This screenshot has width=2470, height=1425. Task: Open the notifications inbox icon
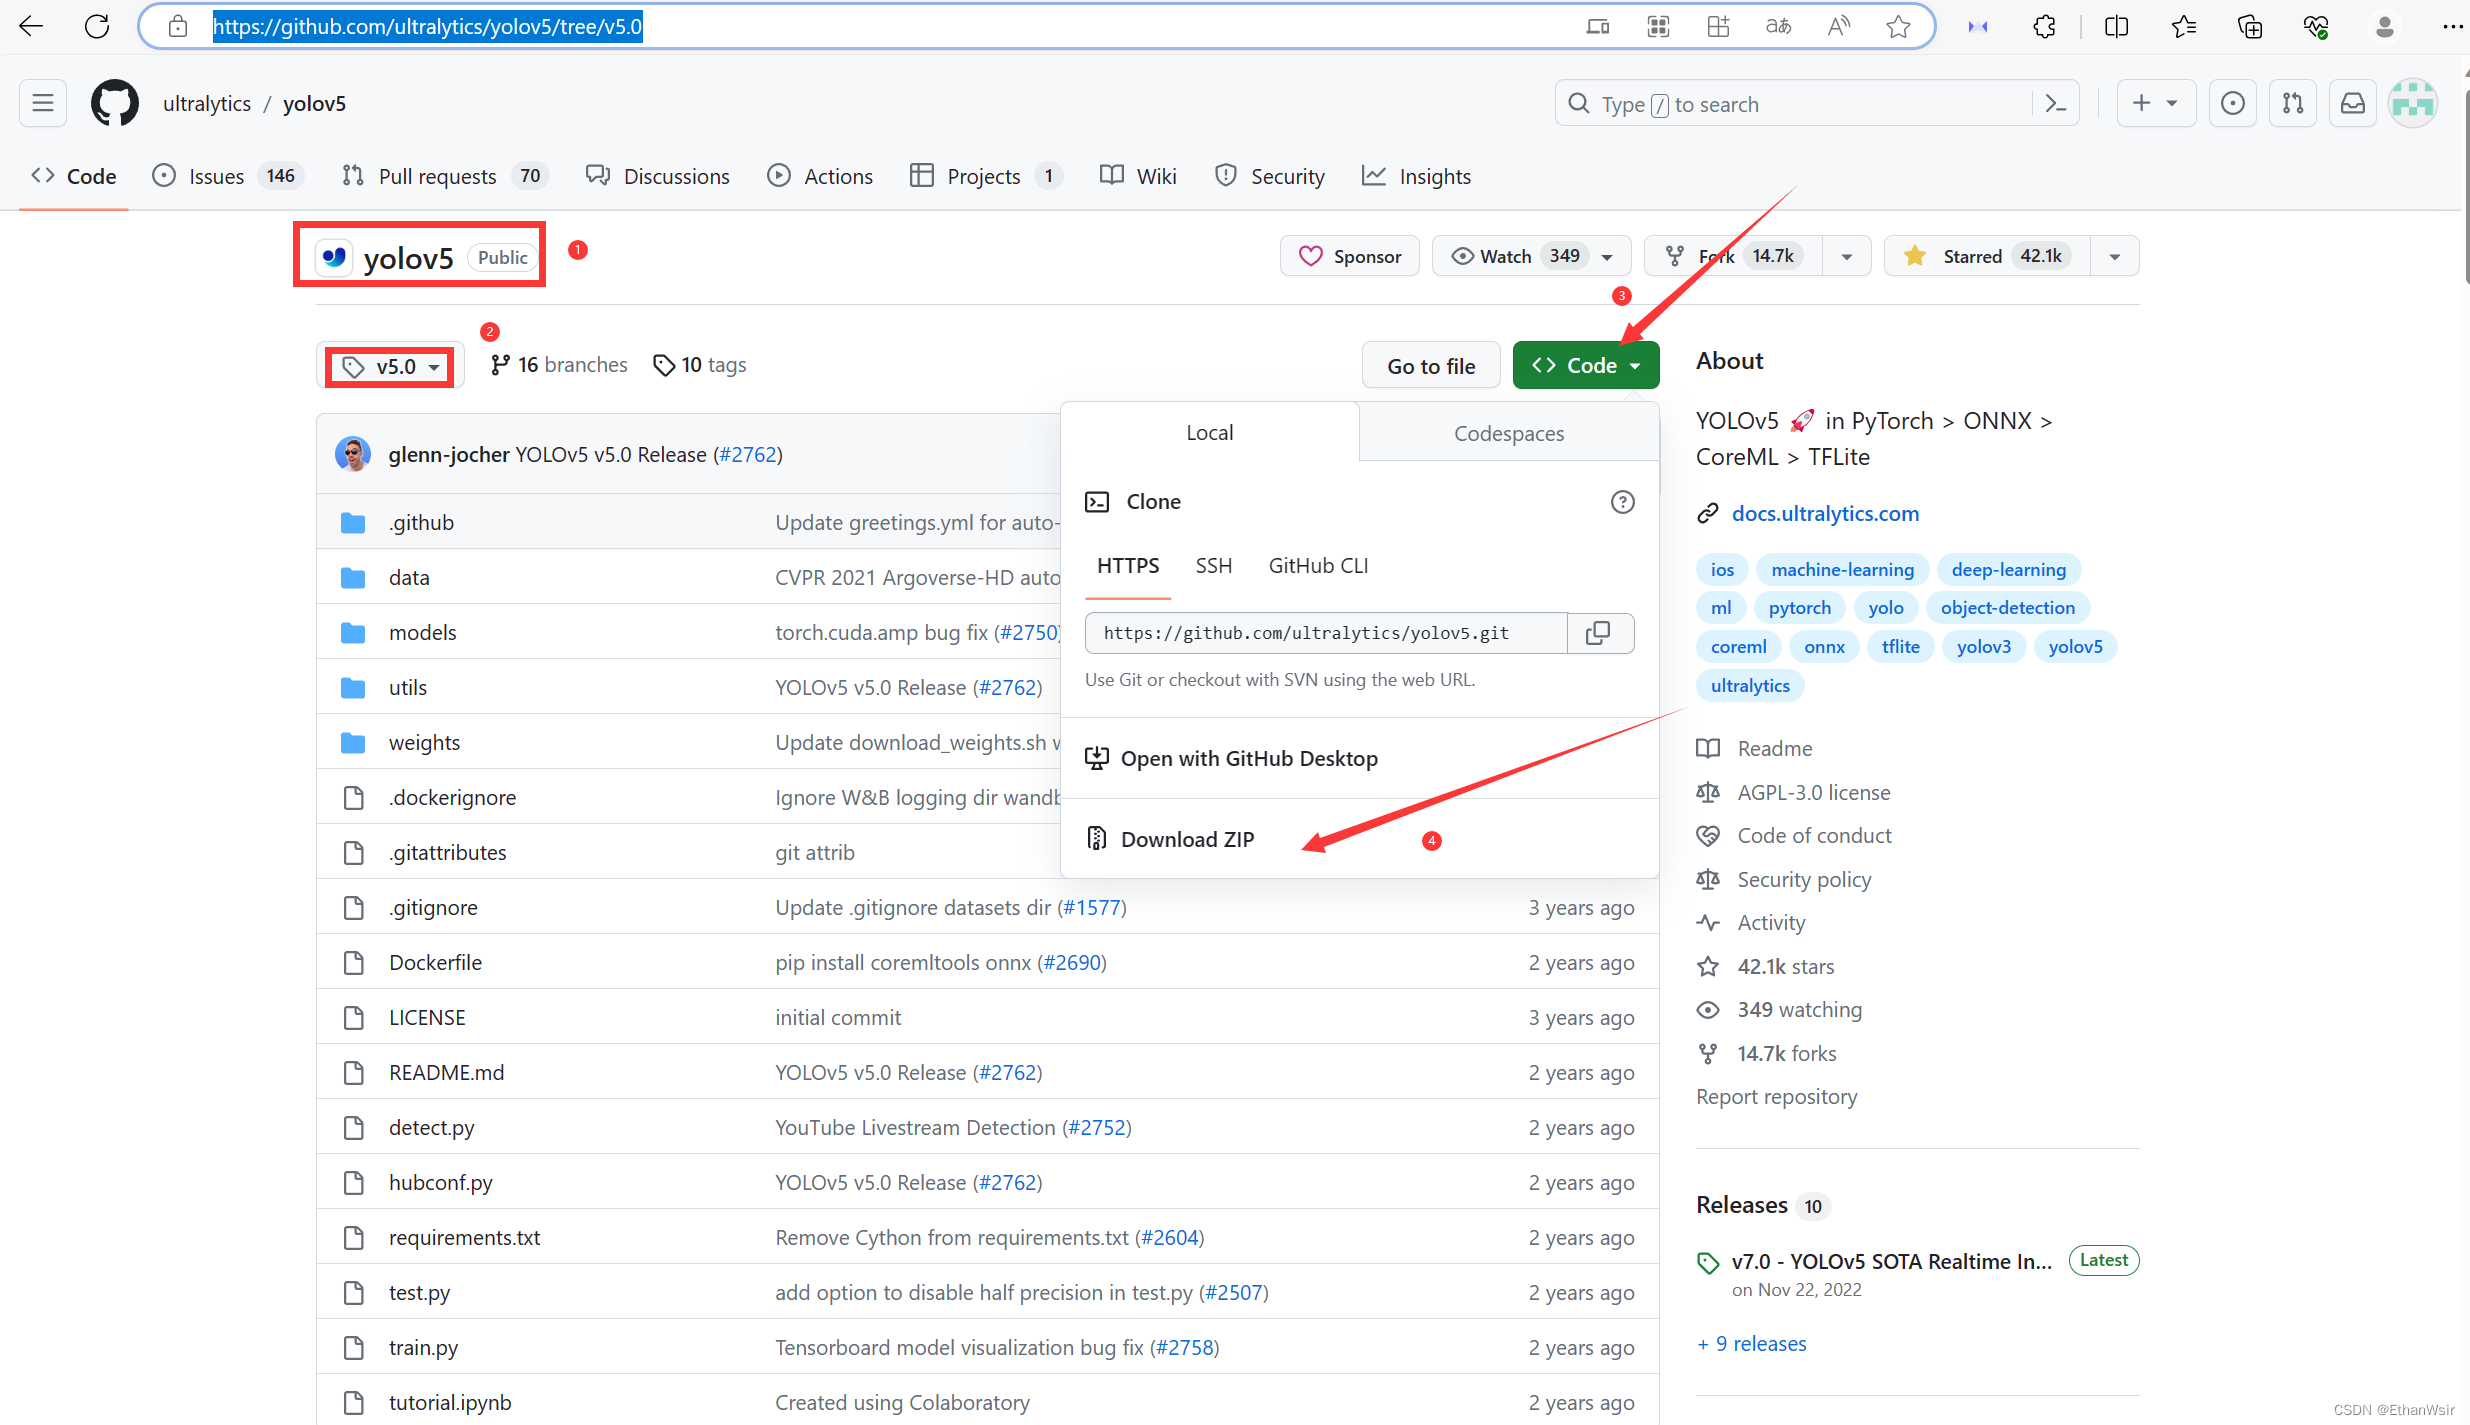tap(2353, 103)
